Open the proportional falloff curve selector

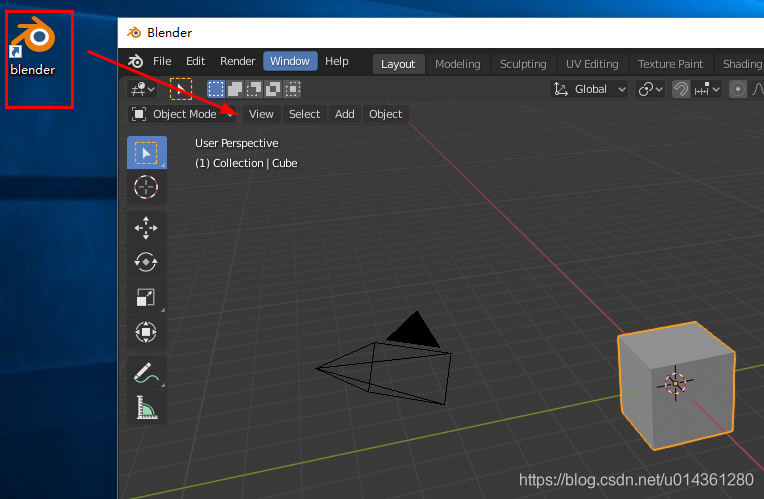click(757, 89)
